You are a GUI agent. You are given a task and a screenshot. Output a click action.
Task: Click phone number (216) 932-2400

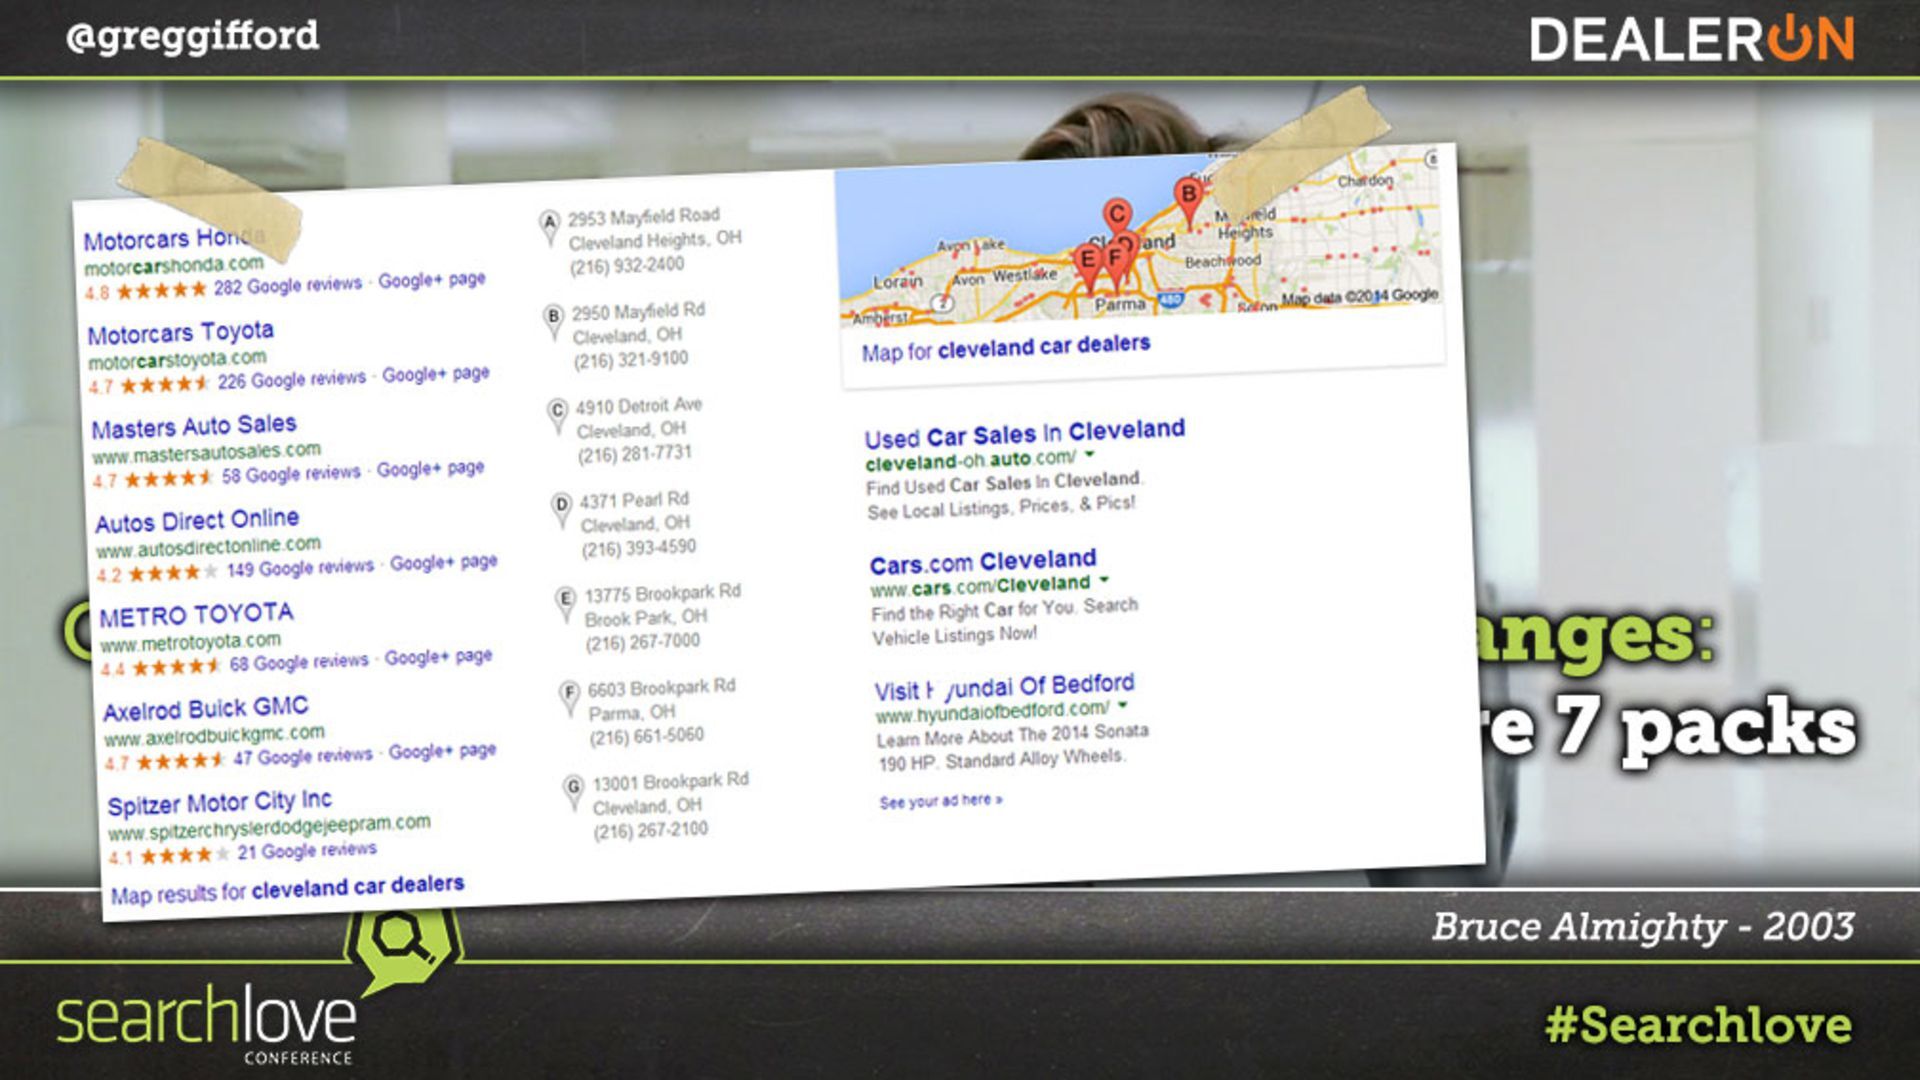627,266
